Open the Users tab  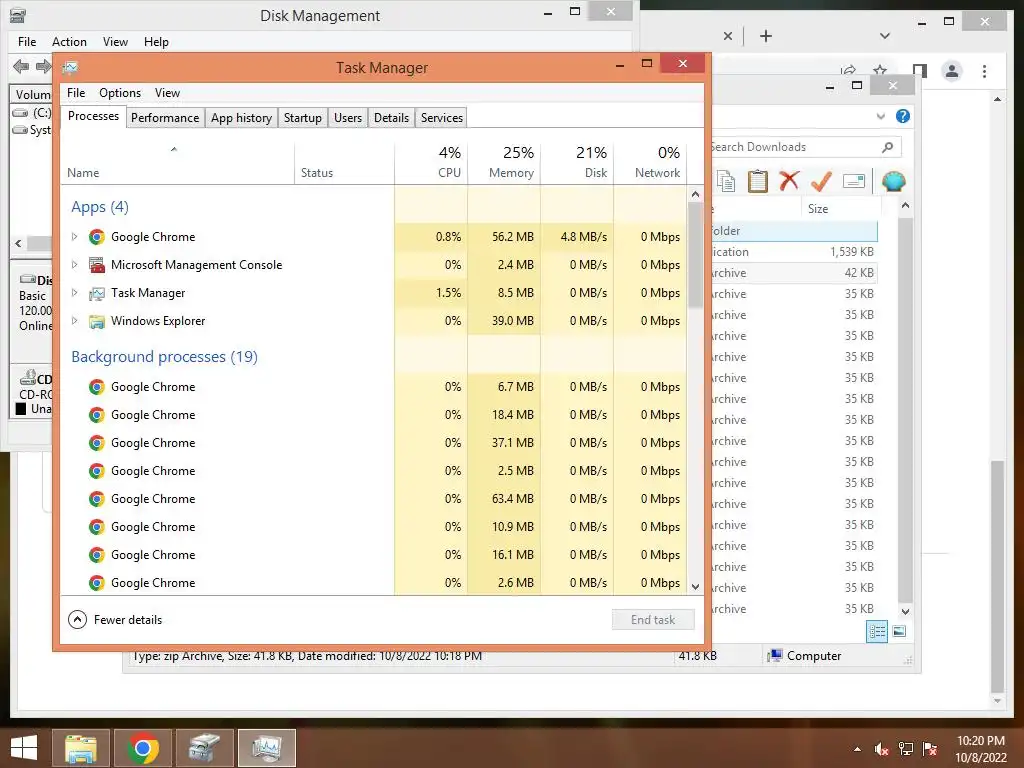pos(347,118)
